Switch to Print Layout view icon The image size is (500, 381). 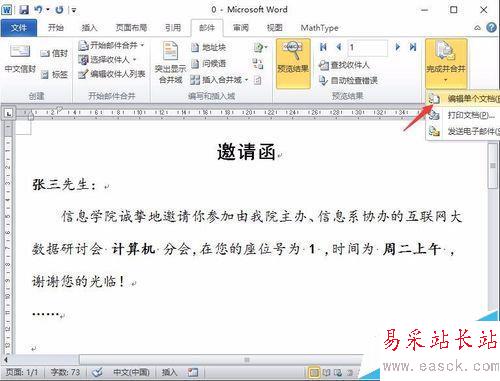(314, 372)
